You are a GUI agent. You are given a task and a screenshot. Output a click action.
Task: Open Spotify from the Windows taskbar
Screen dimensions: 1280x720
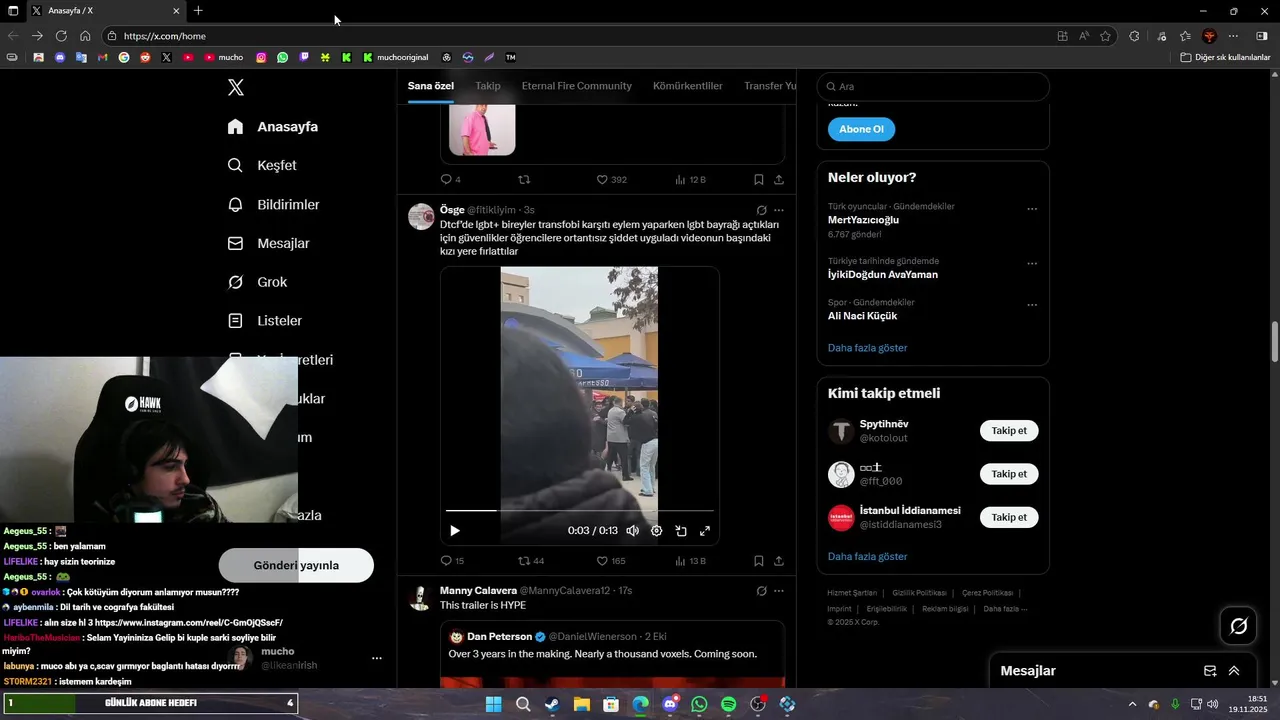point(728,704)
